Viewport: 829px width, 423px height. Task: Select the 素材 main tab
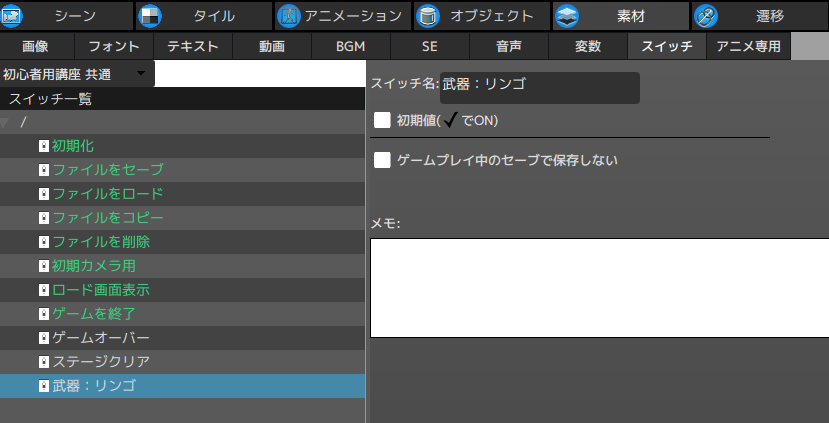coord(621,16)
